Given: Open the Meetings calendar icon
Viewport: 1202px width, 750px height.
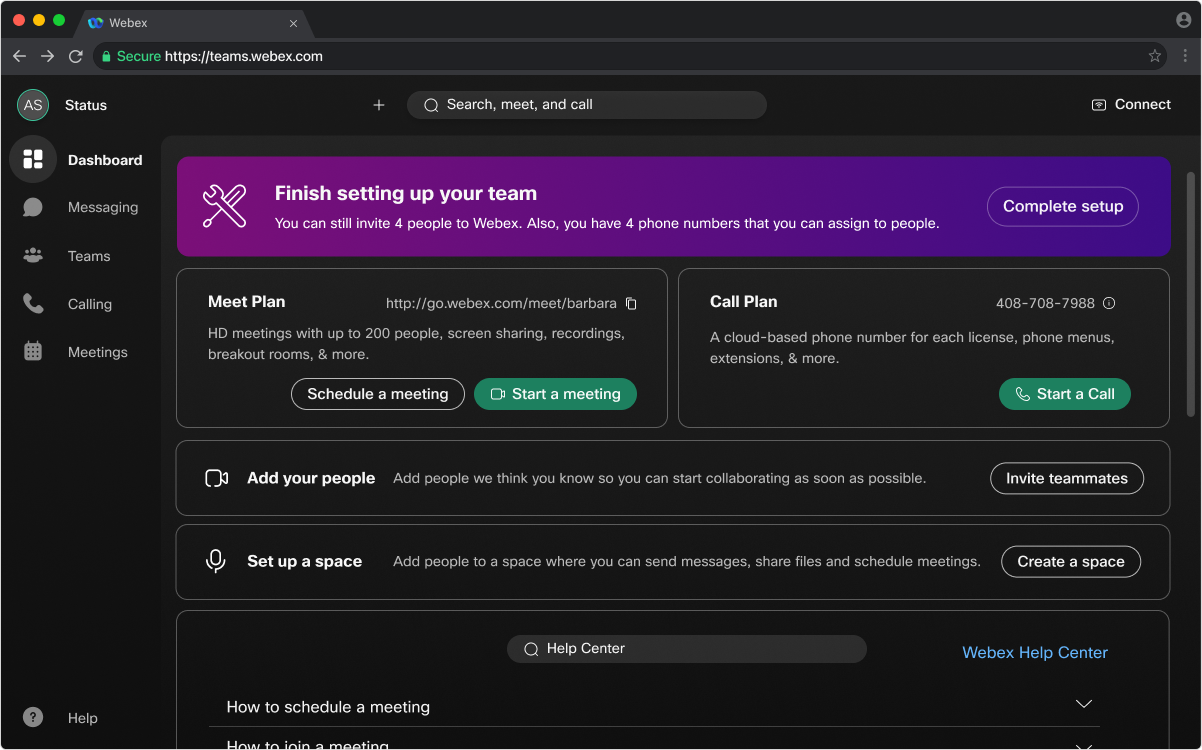Looking at the screenshot, I should [33, 352].
